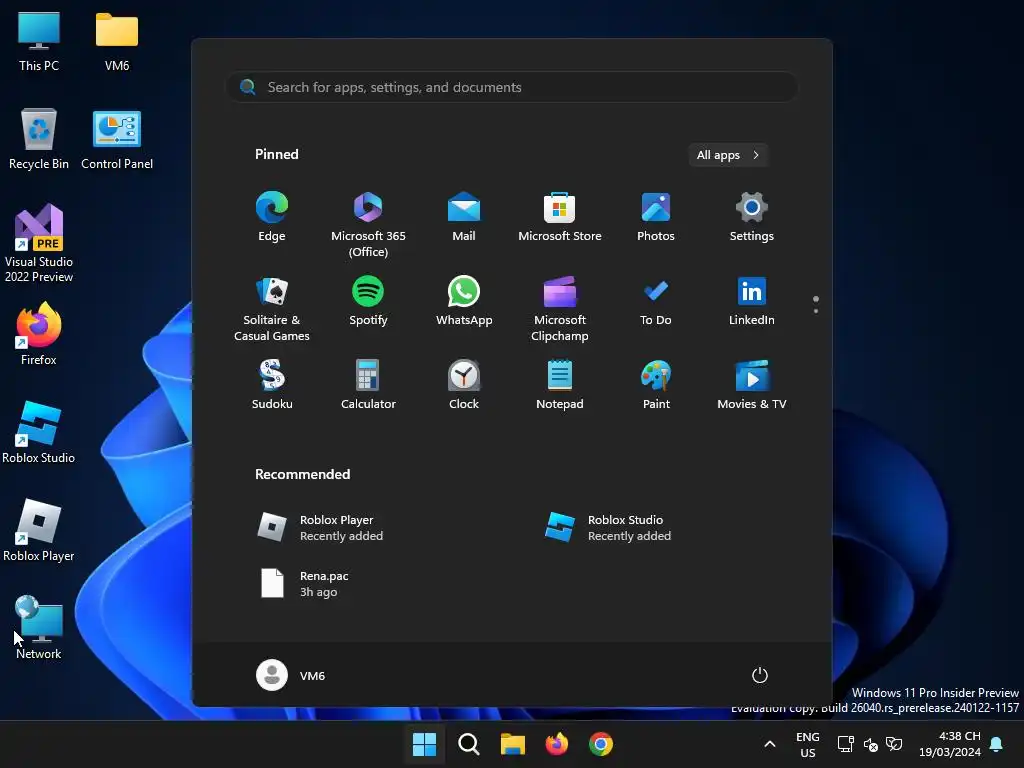Click the Start menu search box
The width and height of the screenshot is (1024, 768).
point(512,87)
